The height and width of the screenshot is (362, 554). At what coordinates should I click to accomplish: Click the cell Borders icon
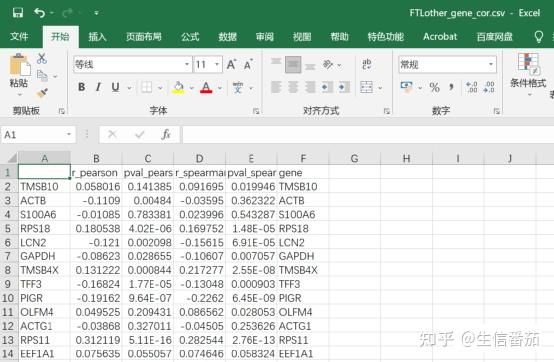point(147,87)
